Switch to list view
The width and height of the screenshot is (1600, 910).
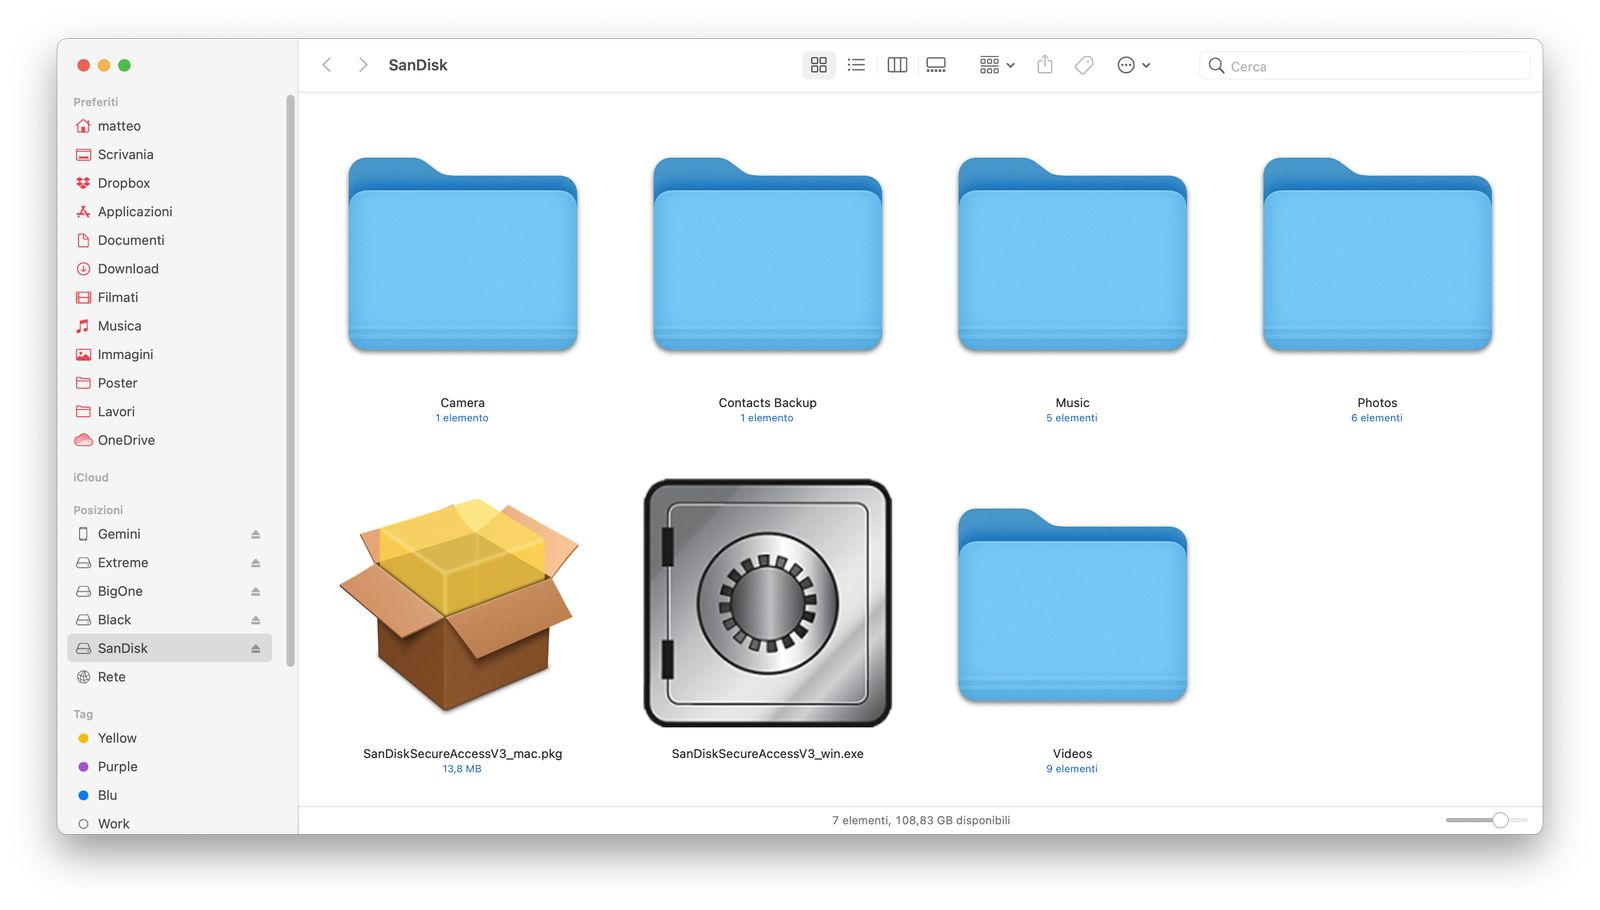point(856,65)
